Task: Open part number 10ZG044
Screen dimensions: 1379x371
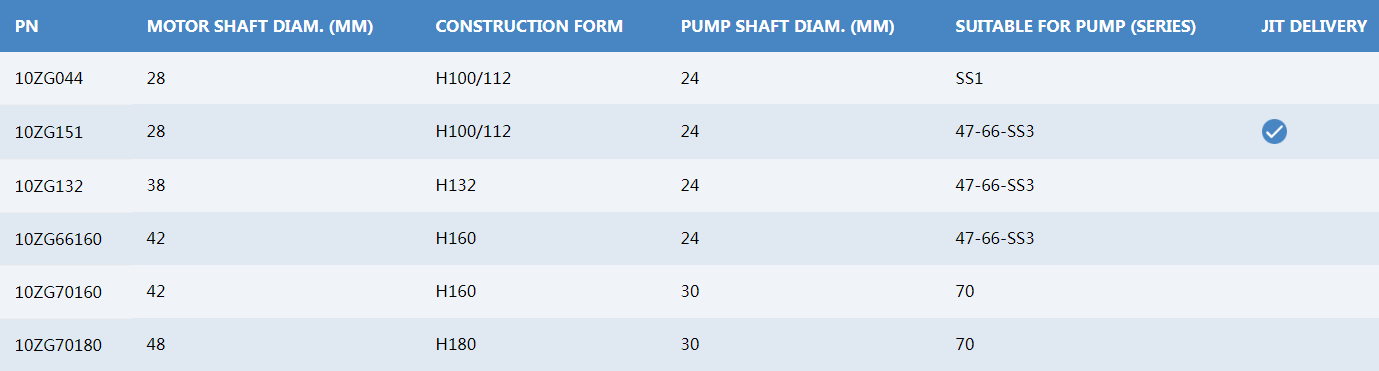Action: [x=48, y=78]
